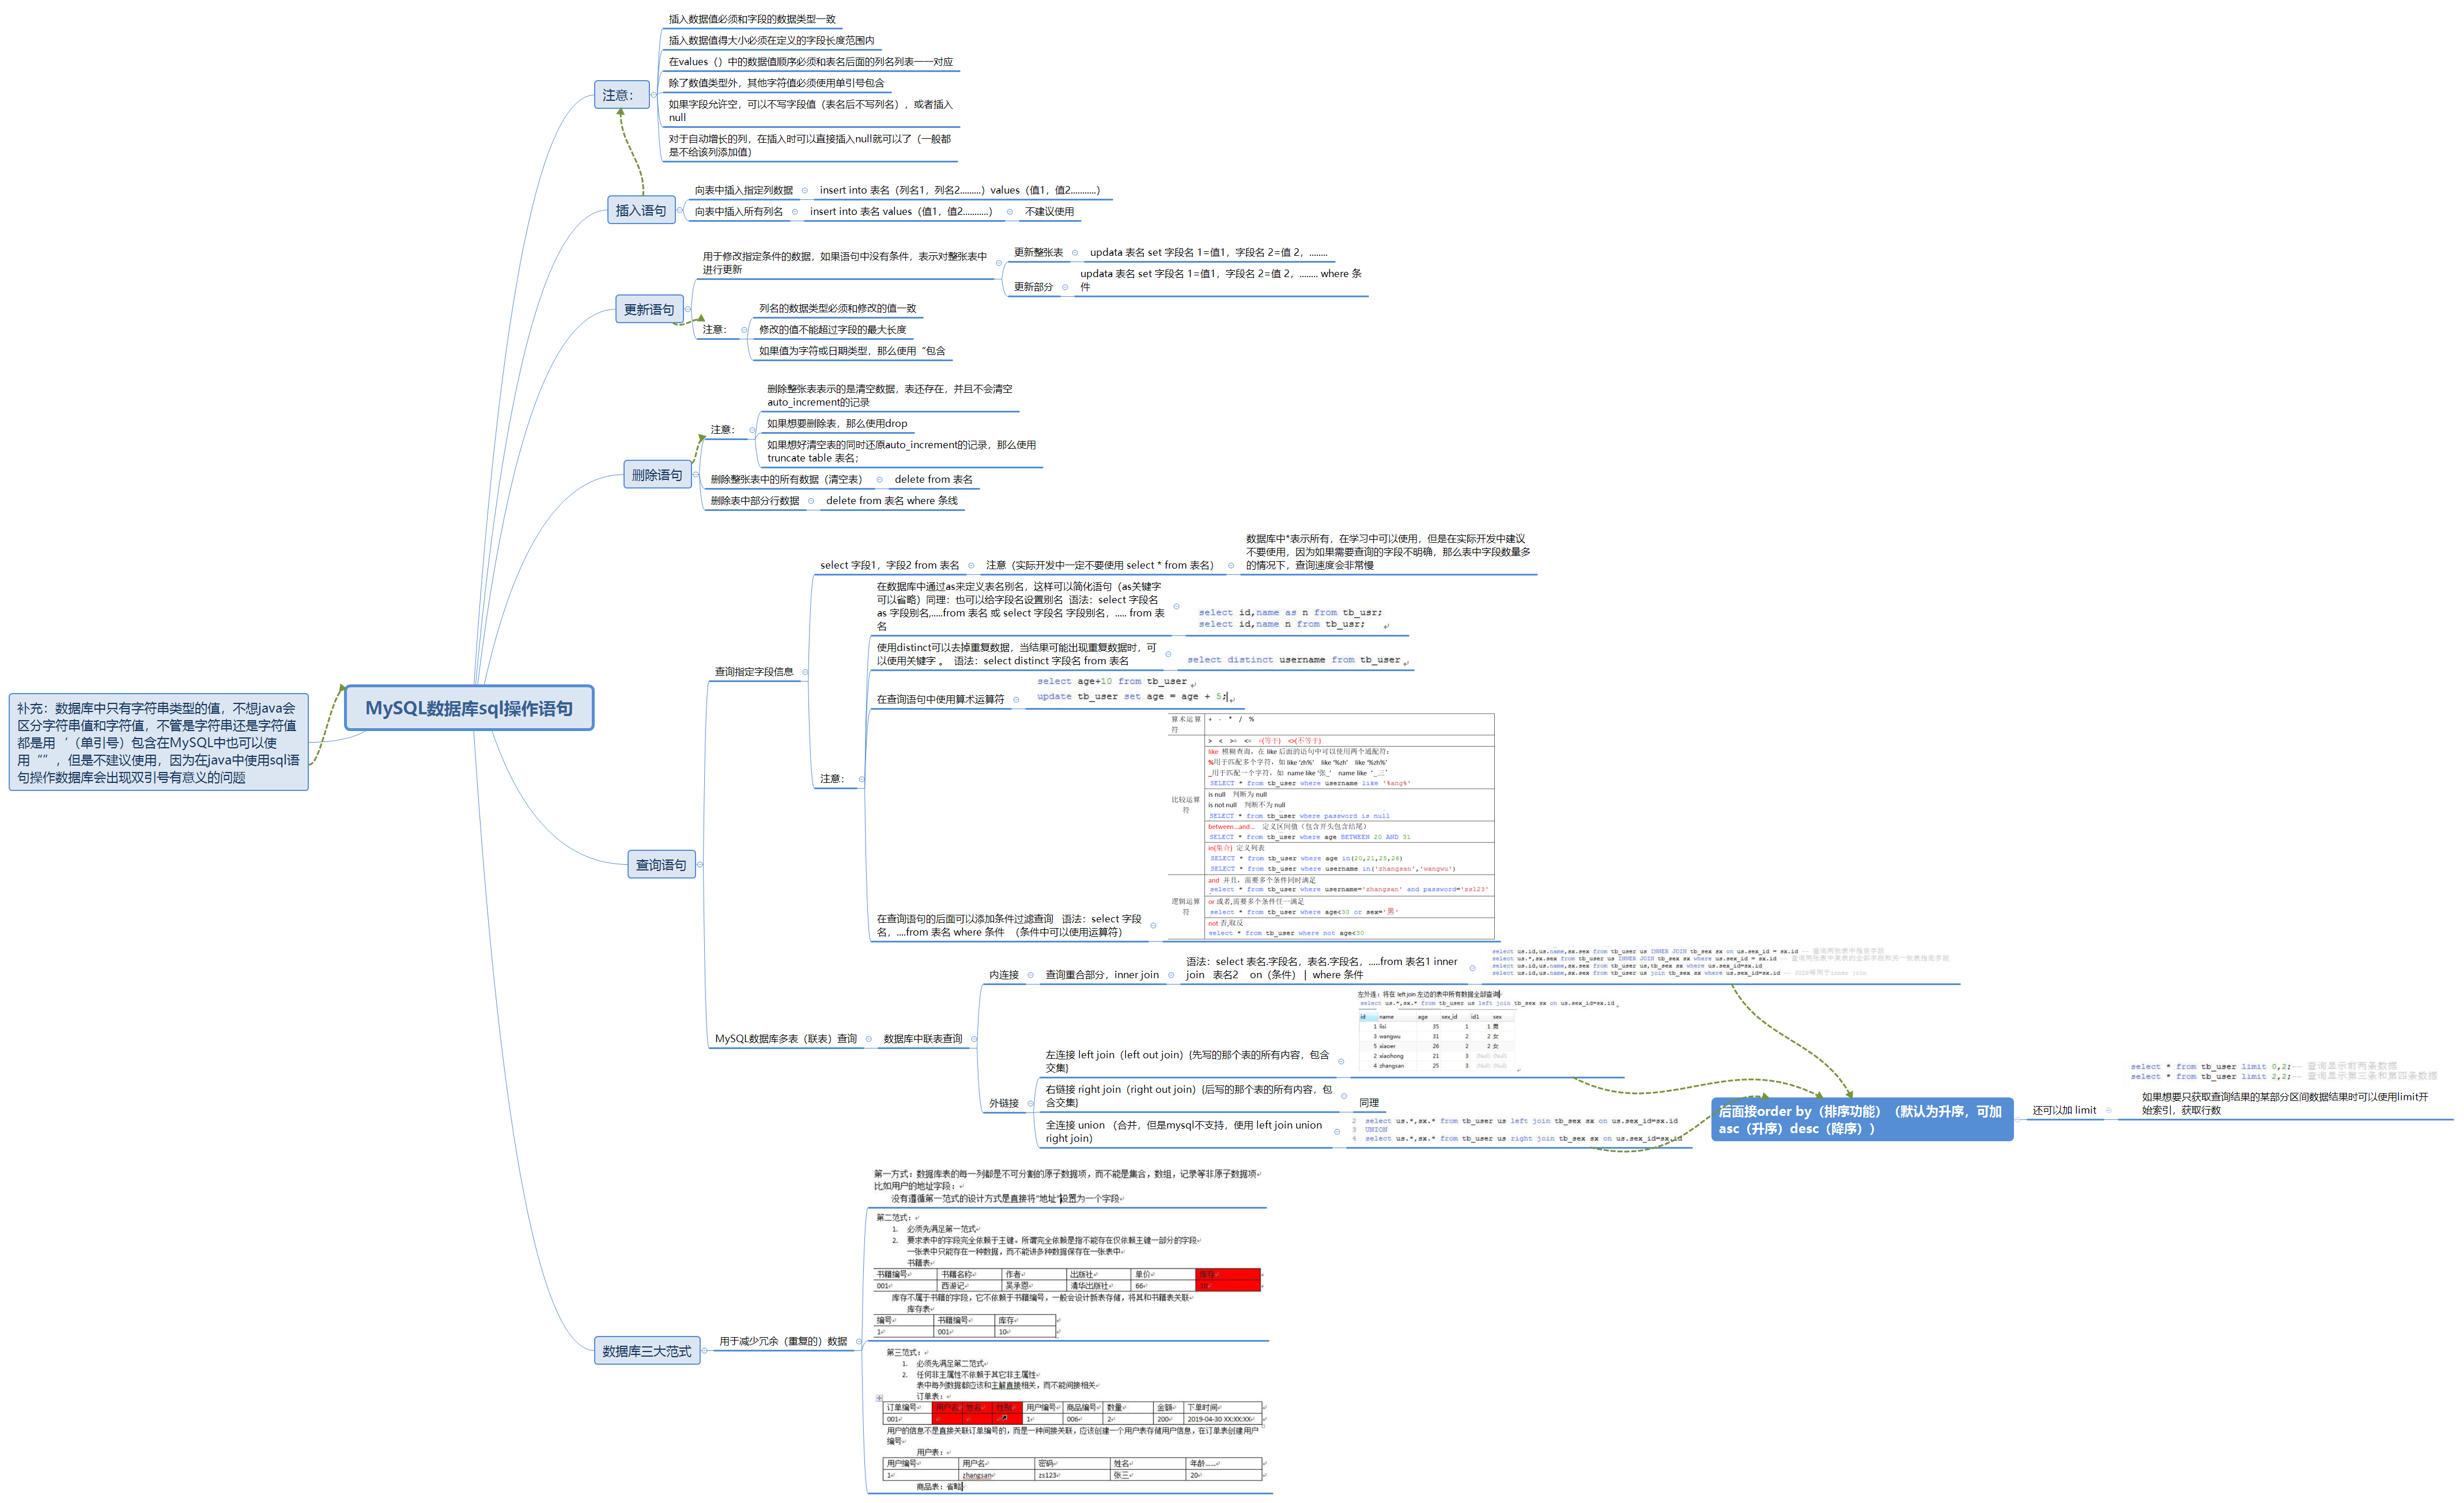Viewport: 2464px width, 1503px height.
Task: Select the 内连接 subtopic
Action: click(1003, 975)
